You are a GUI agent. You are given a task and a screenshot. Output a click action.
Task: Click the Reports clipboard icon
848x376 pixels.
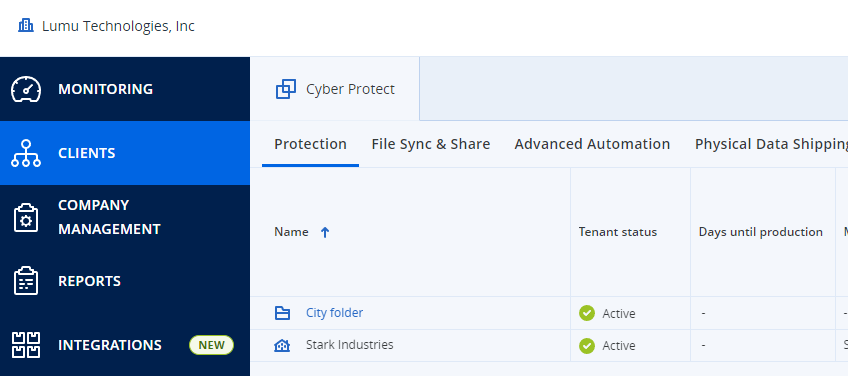26,281
